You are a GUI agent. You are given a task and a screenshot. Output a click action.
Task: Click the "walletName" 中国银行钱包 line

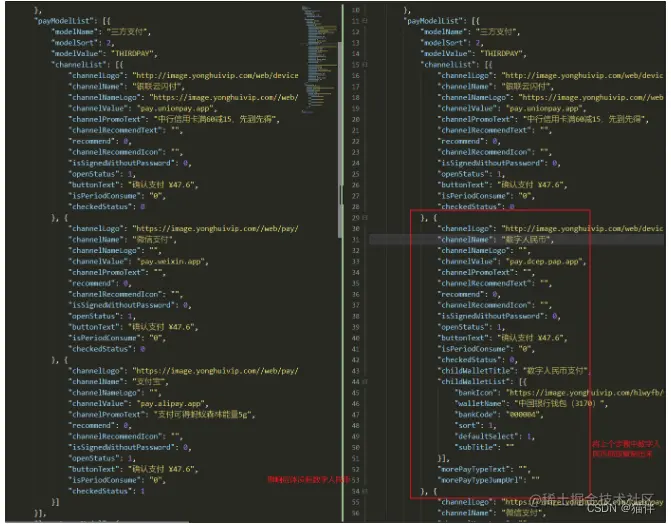coord(531,403)
